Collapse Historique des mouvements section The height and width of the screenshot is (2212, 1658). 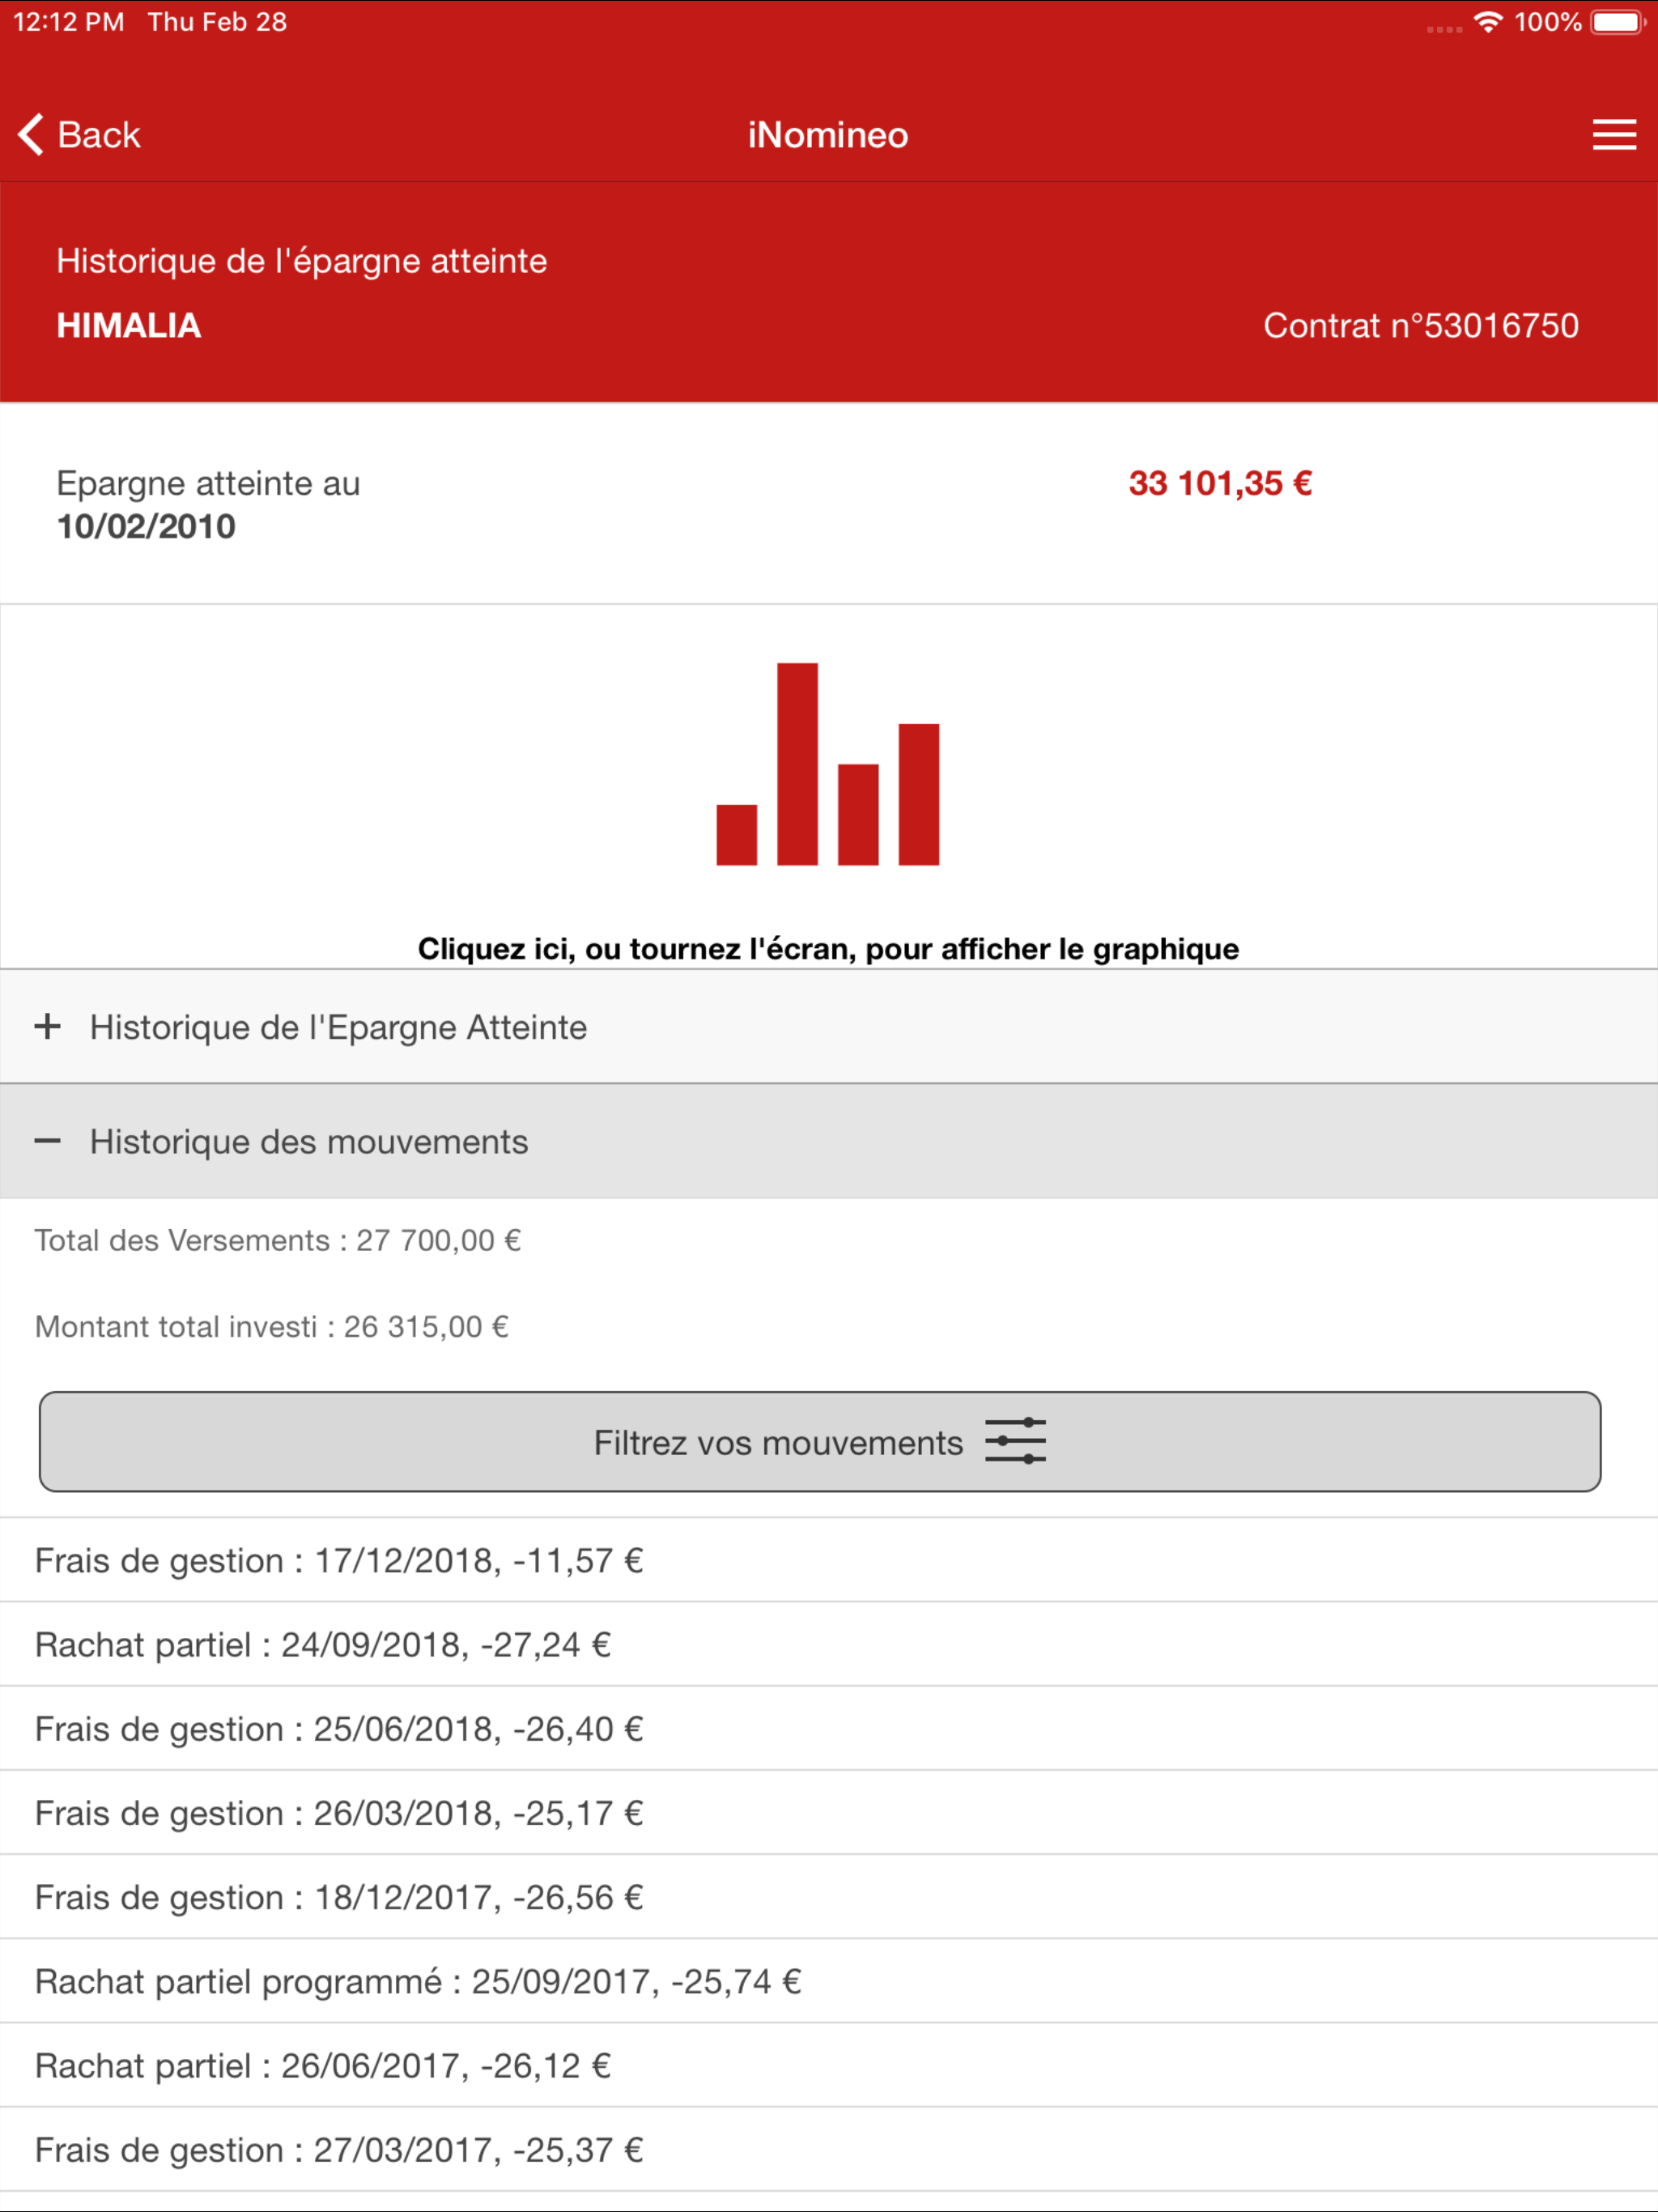pyautogui.click(x=829, y=1142)
